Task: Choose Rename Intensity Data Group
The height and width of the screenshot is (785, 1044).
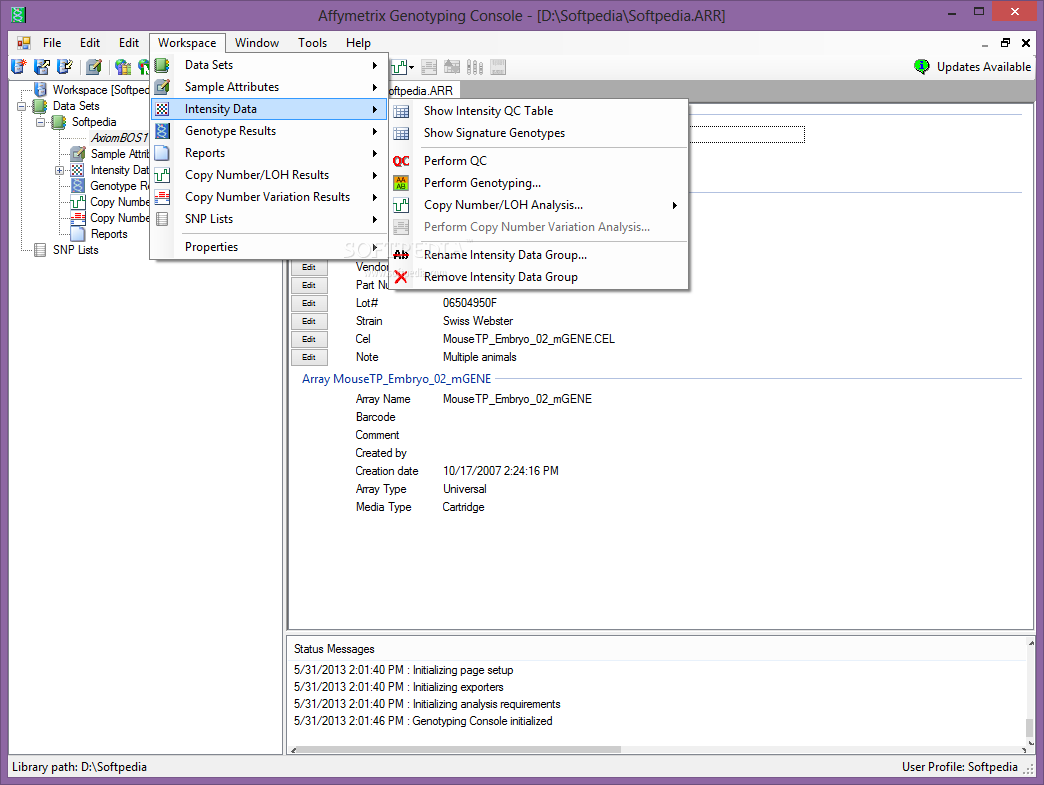Action: [539, 255]
